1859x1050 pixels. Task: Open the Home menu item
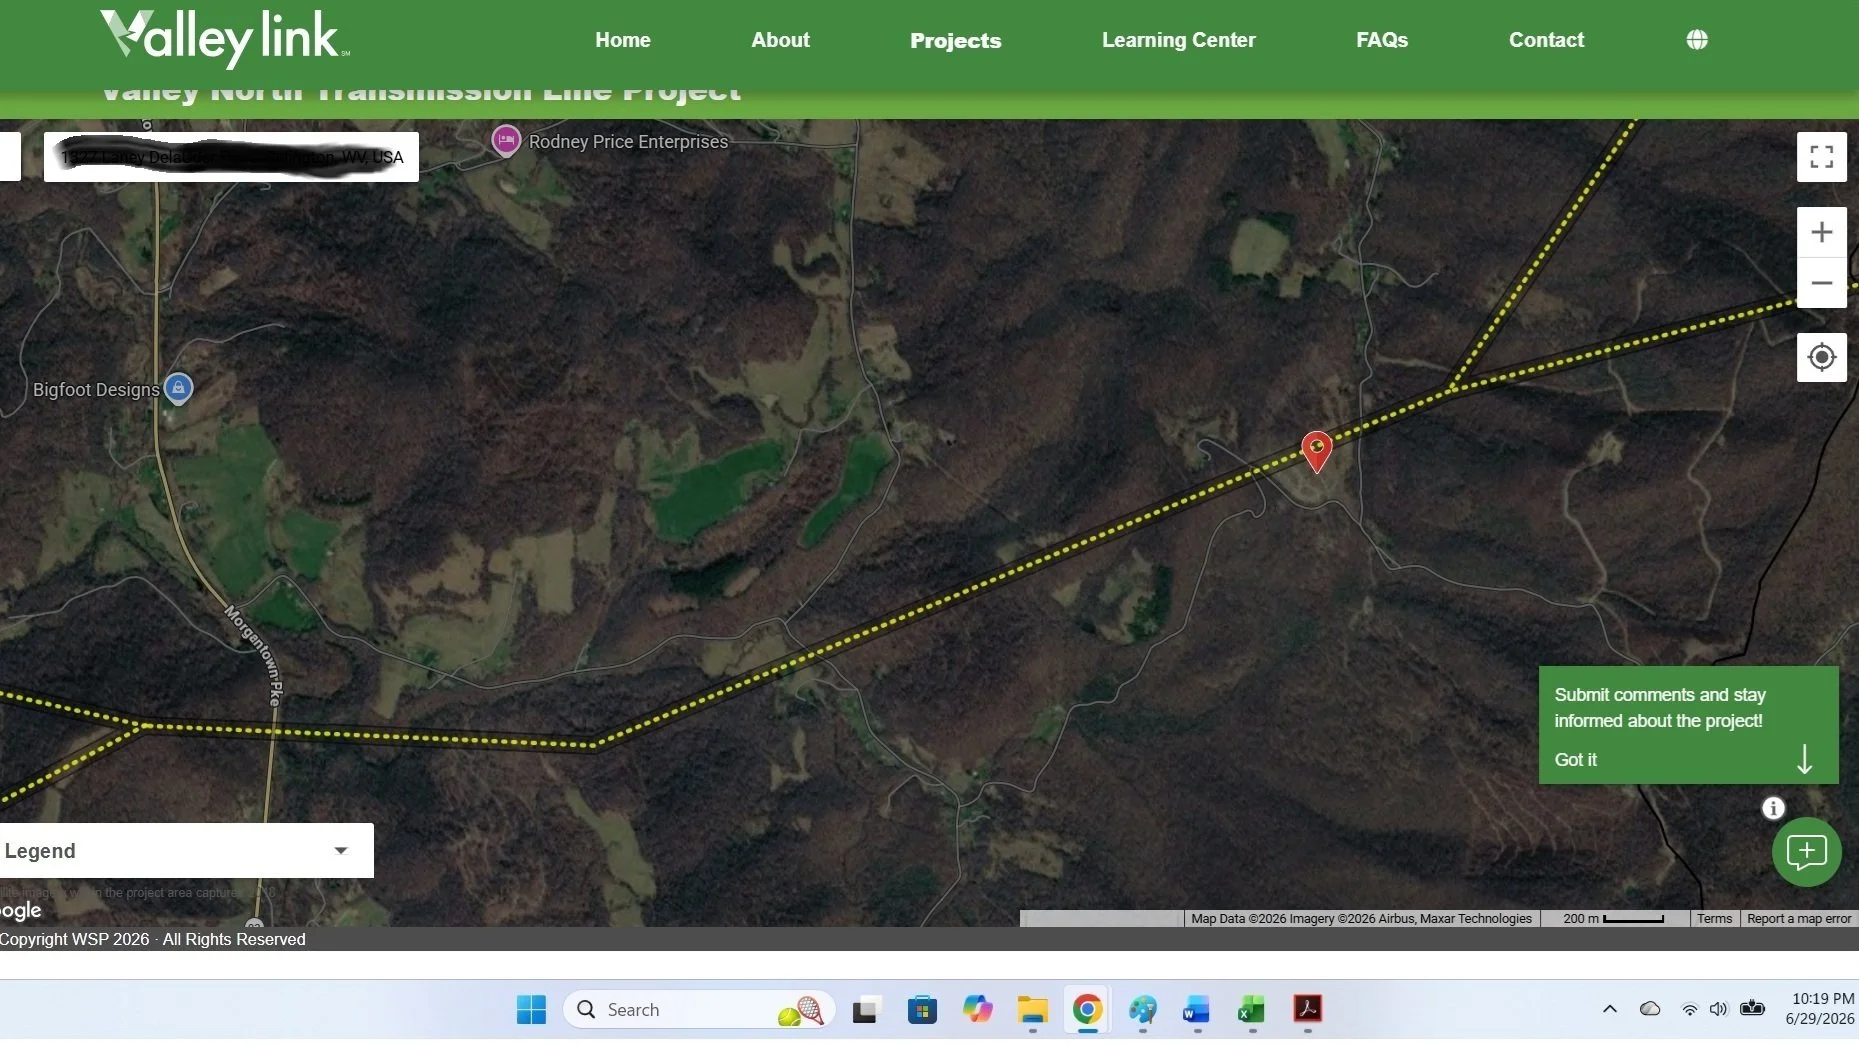tap(622, 40)
